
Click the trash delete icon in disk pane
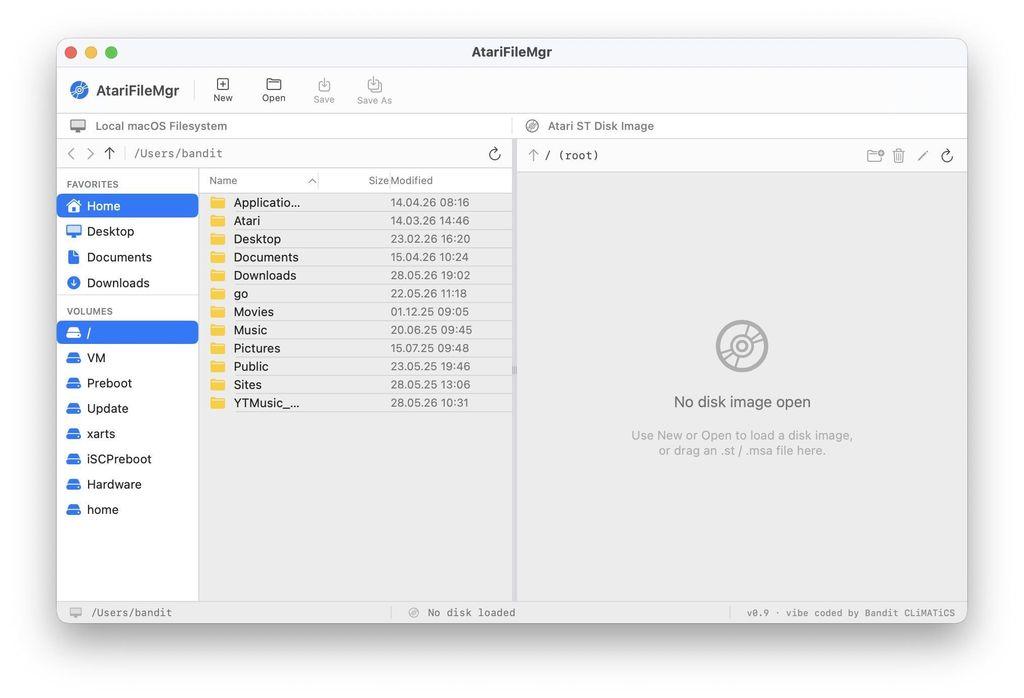pos(899,155)
